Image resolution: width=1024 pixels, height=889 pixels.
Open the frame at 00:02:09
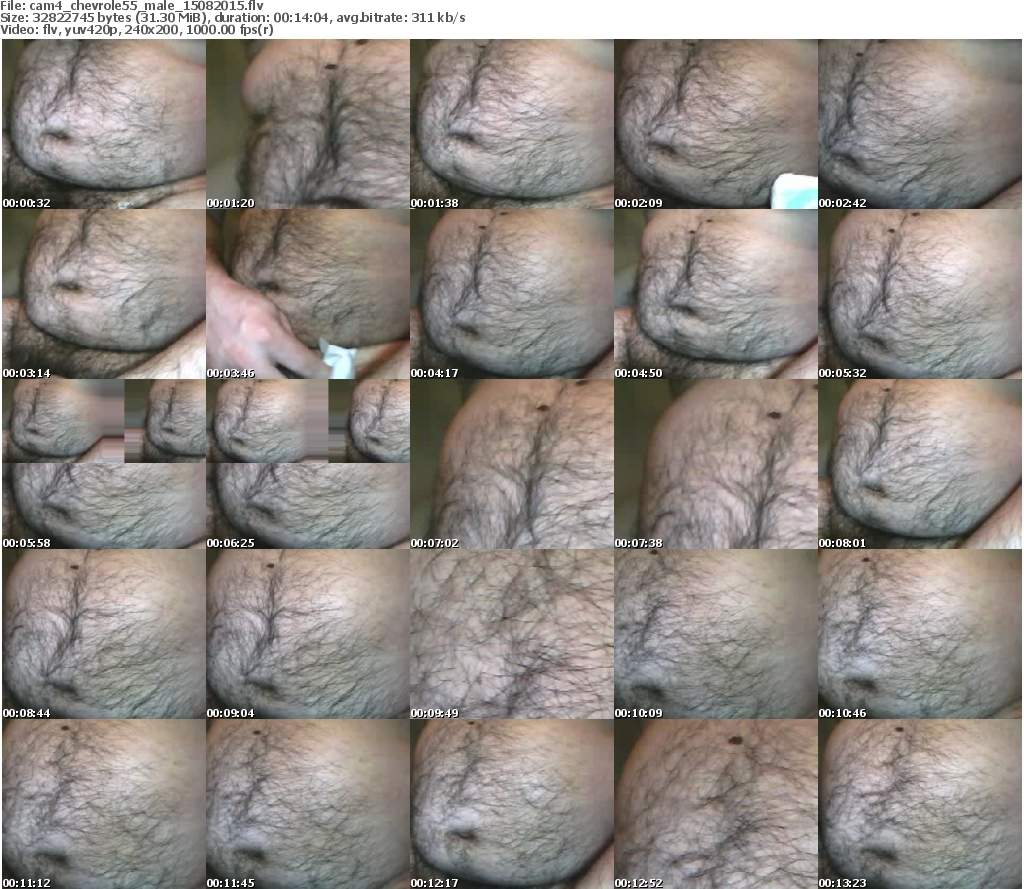click(715, 124)
